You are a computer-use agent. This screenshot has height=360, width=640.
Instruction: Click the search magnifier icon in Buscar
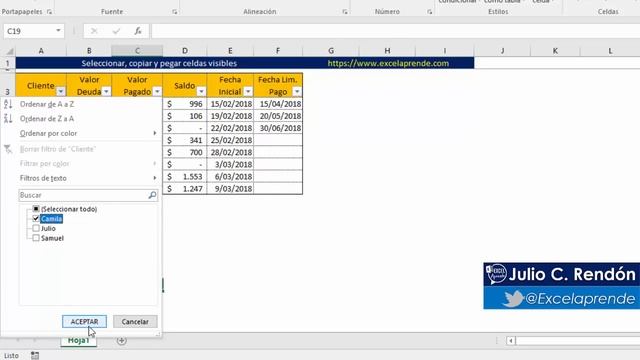tap(152, 195)
